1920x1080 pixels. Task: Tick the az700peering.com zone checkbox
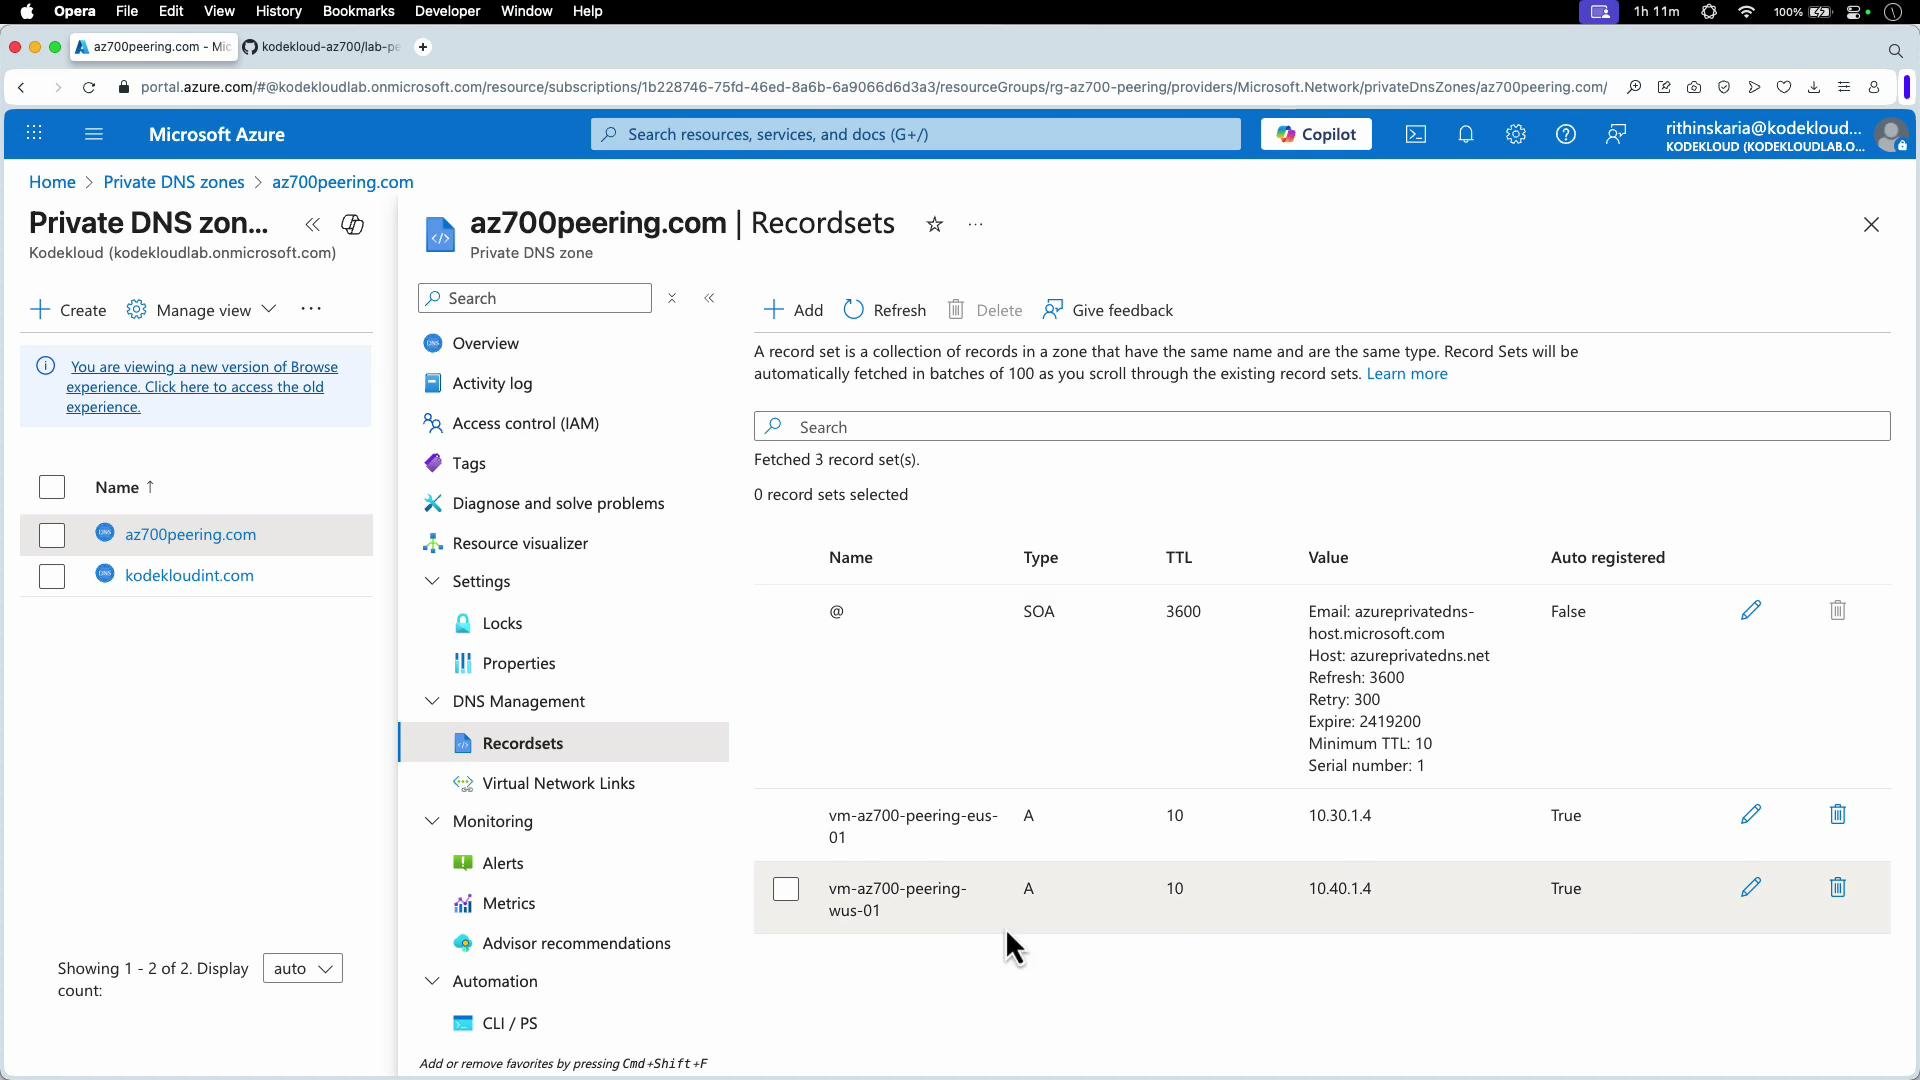click(x=52, y=535)
